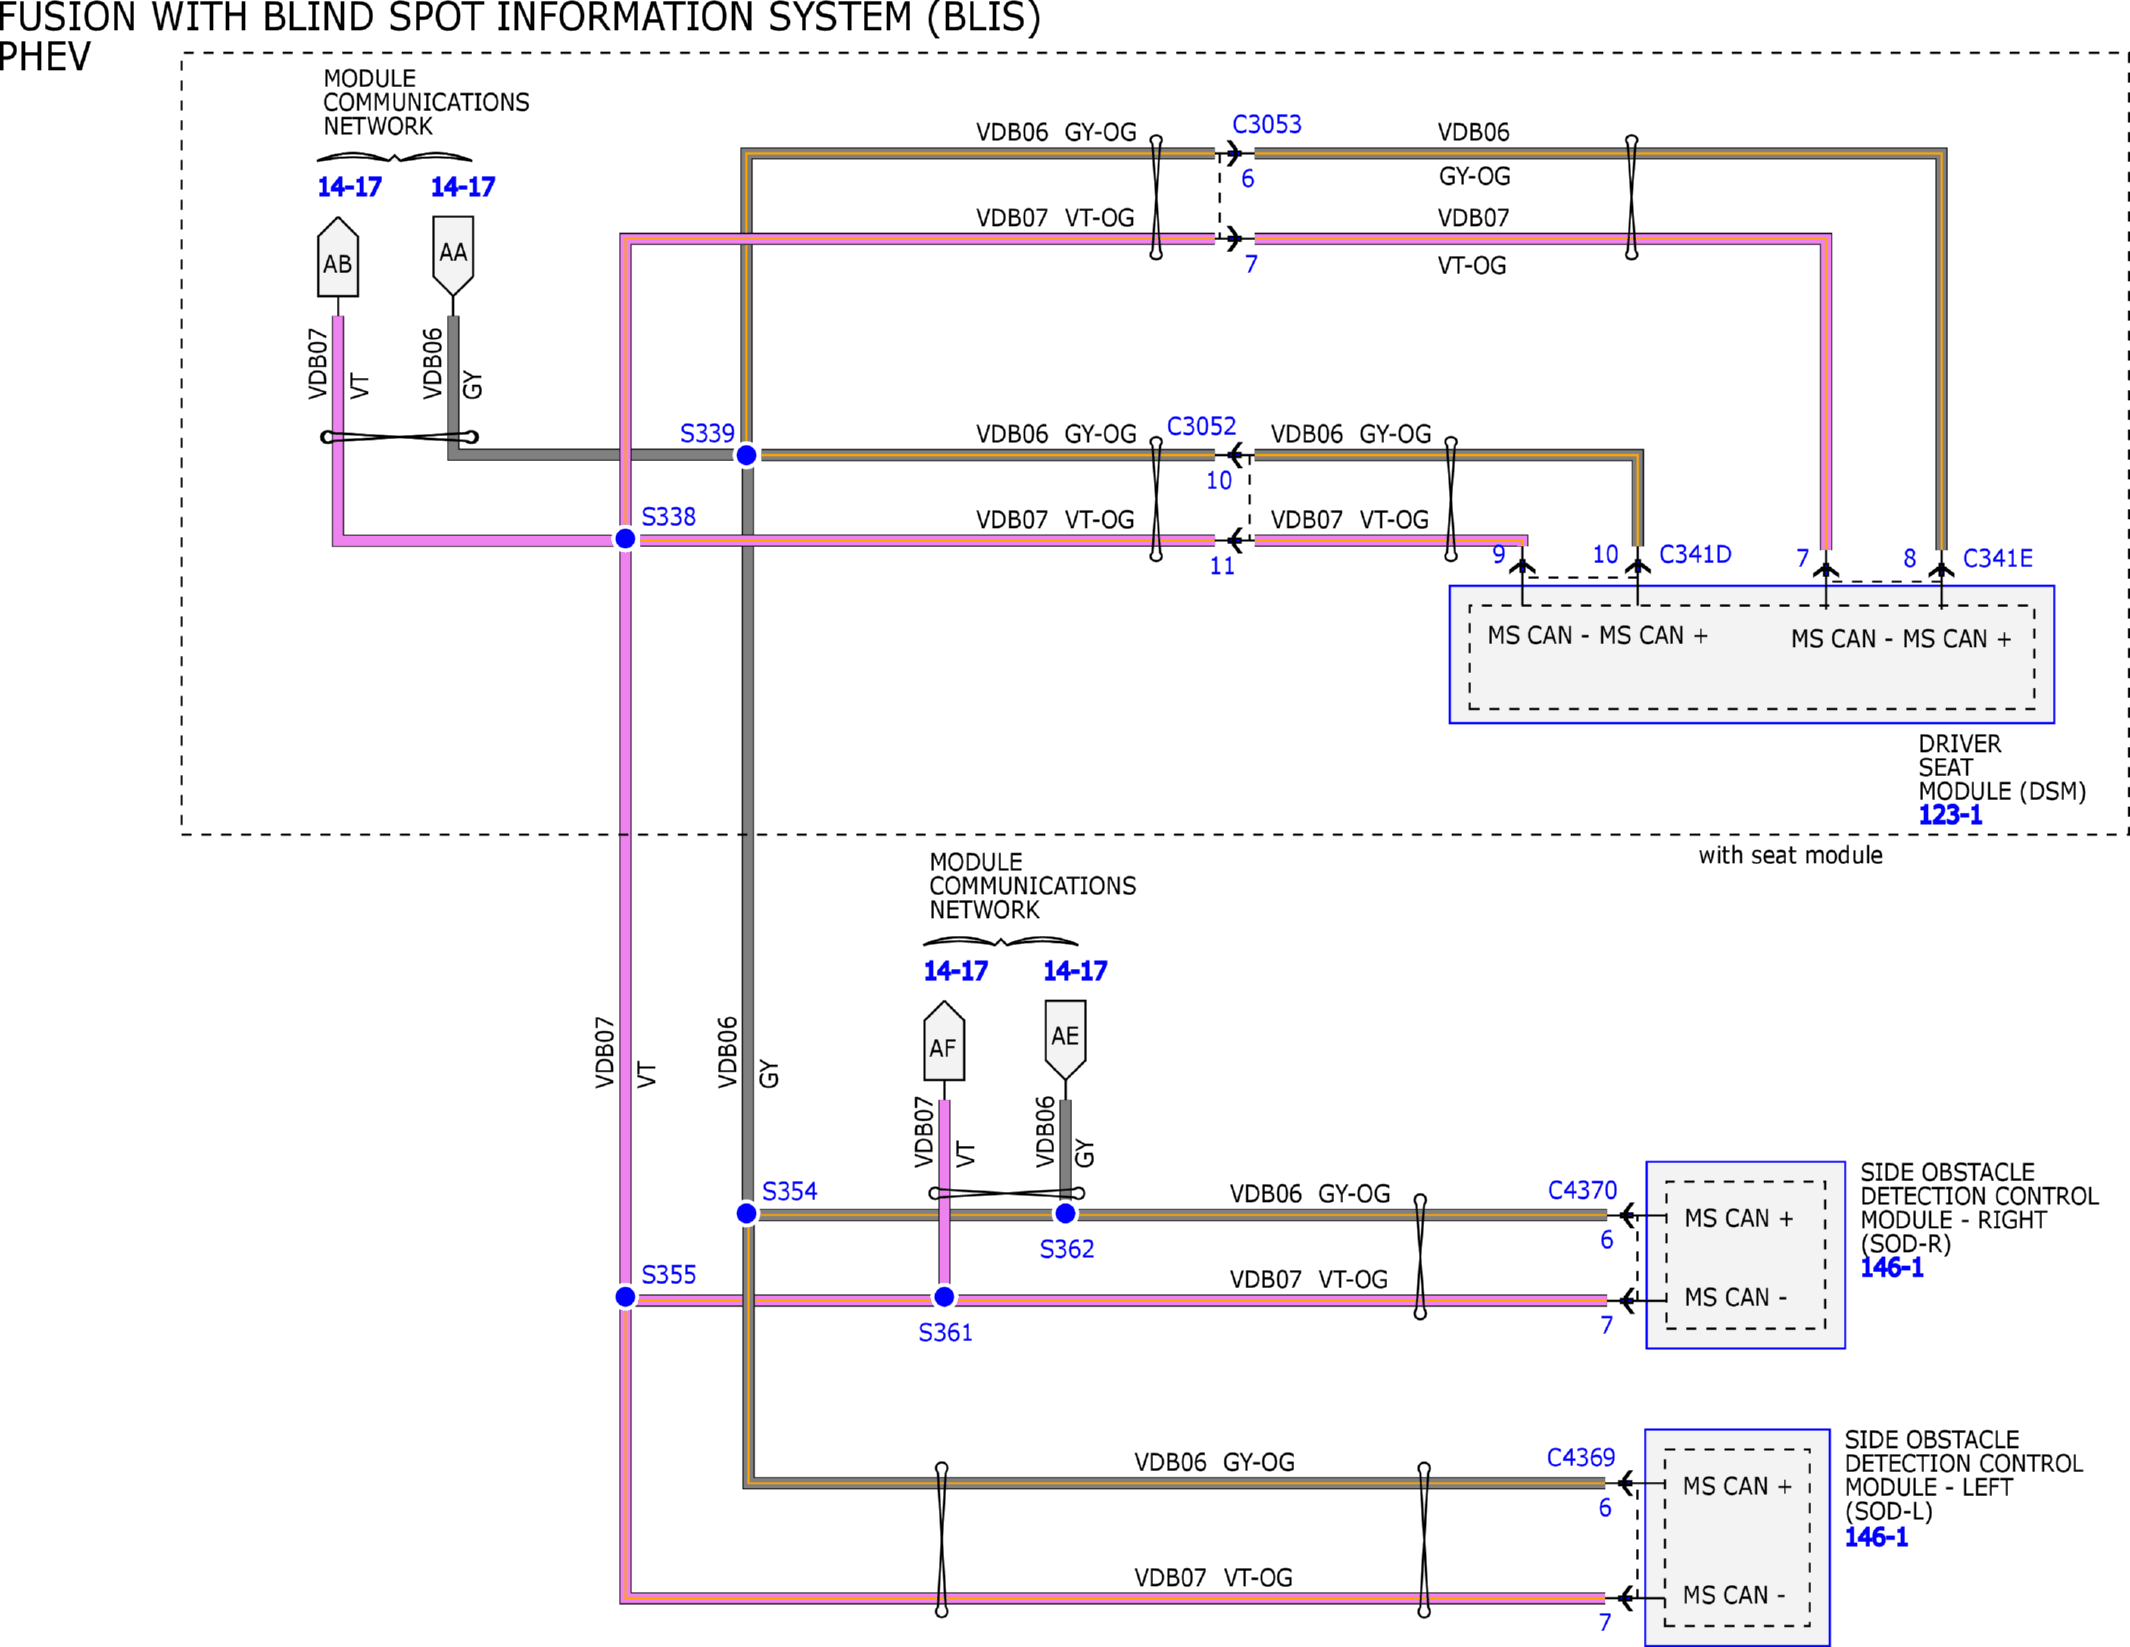2130x1647 pixels.
Task: Select the Driver Seat Module (DSM) label
Action: tap(2002, 768)
